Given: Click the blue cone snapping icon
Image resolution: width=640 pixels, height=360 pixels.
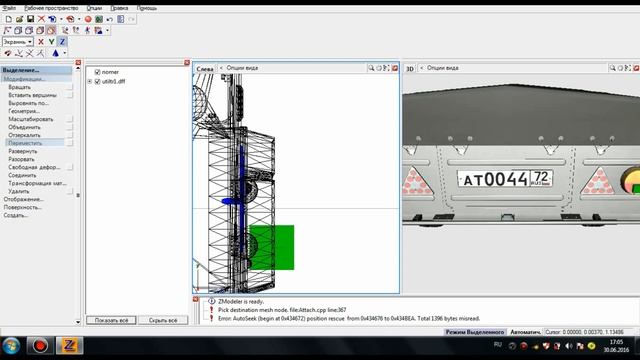Looking at the screenshot, I should pos(56,53).
